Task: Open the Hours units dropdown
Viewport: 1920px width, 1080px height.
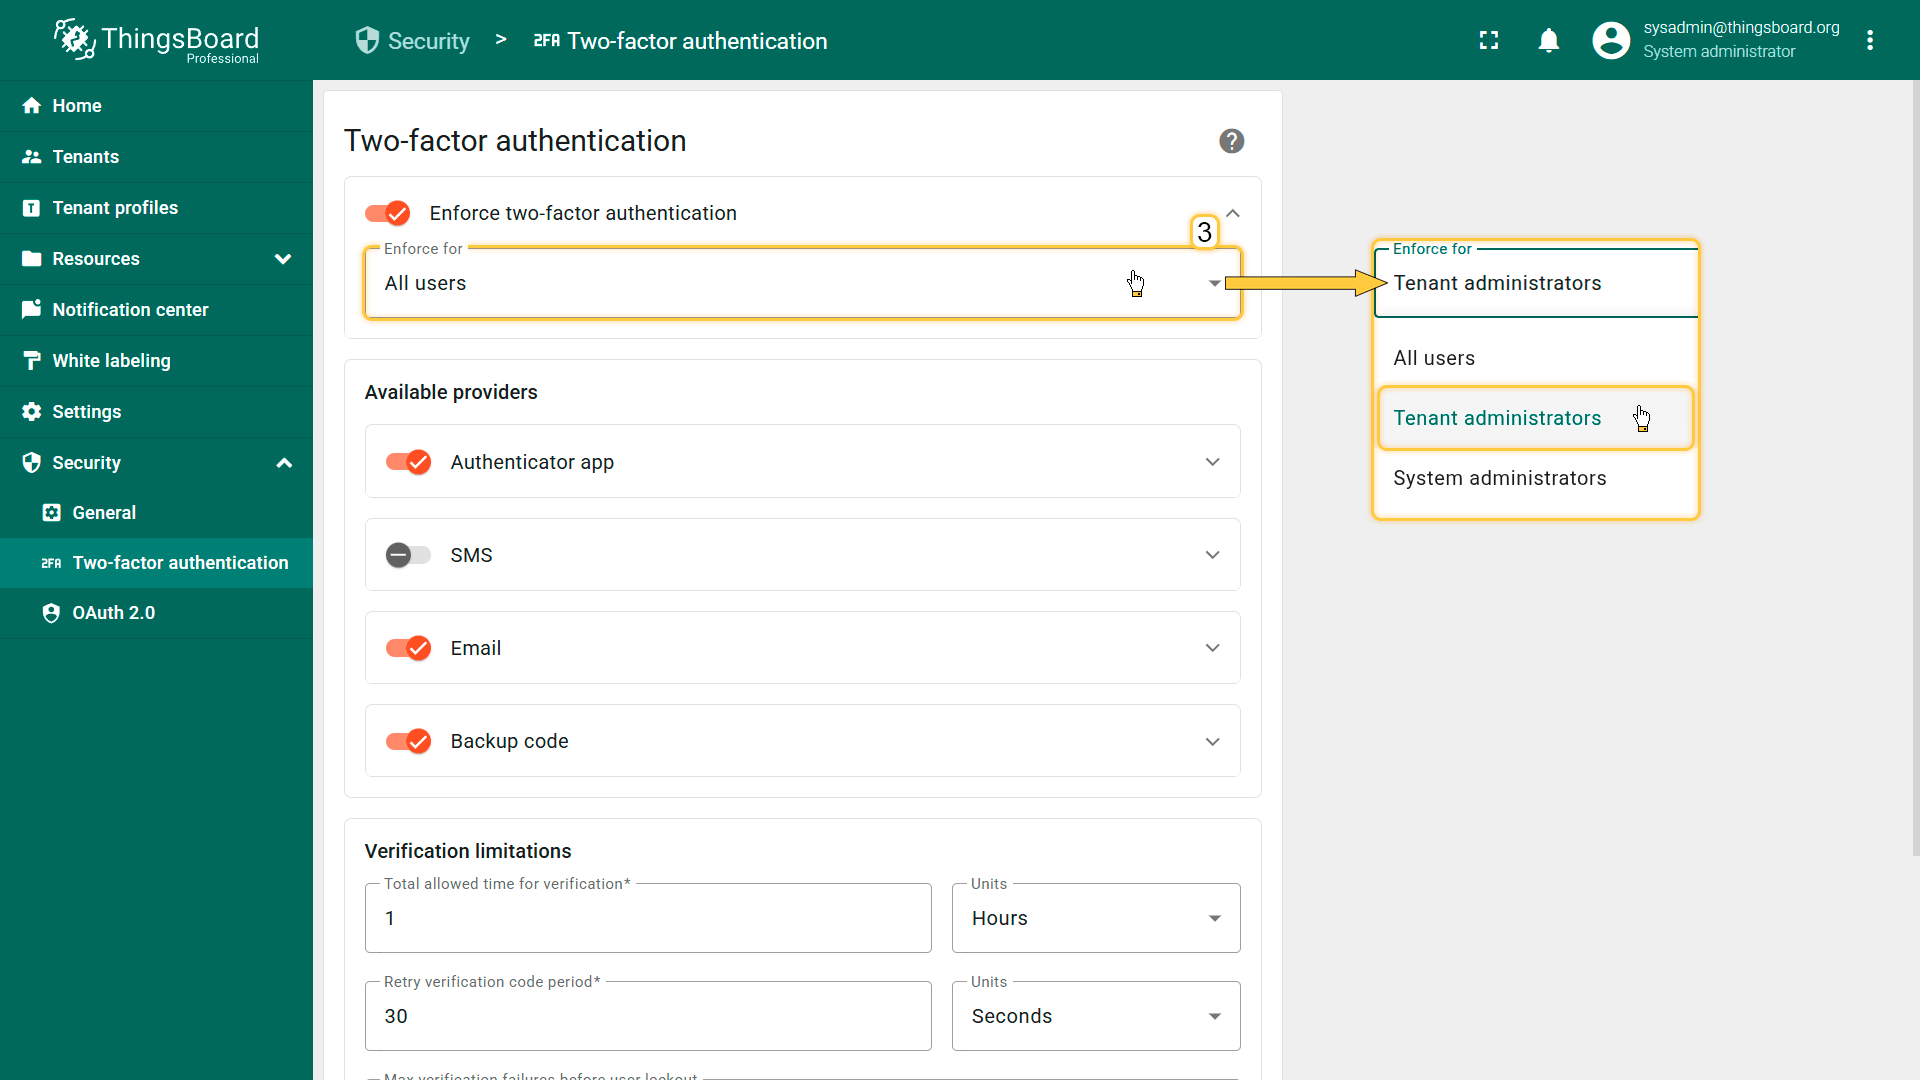Action: click(x=1095, y=918)
